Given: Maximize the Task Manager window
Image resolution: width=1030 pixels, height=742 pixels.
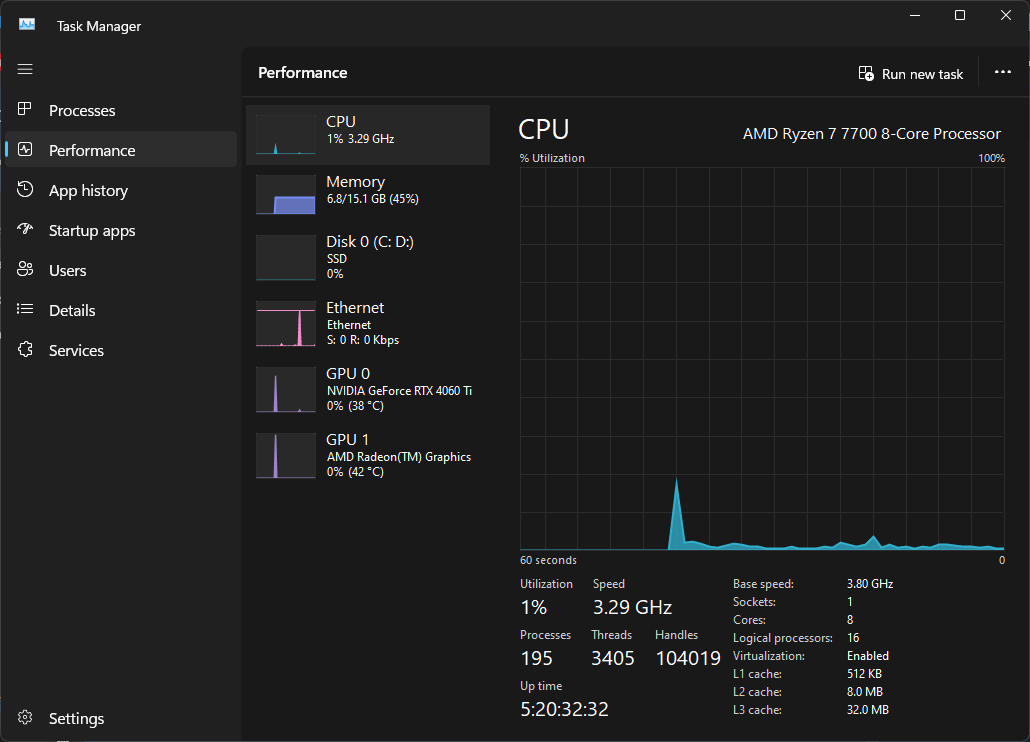Looking at the screenshot, I should (x=960, y=15).
